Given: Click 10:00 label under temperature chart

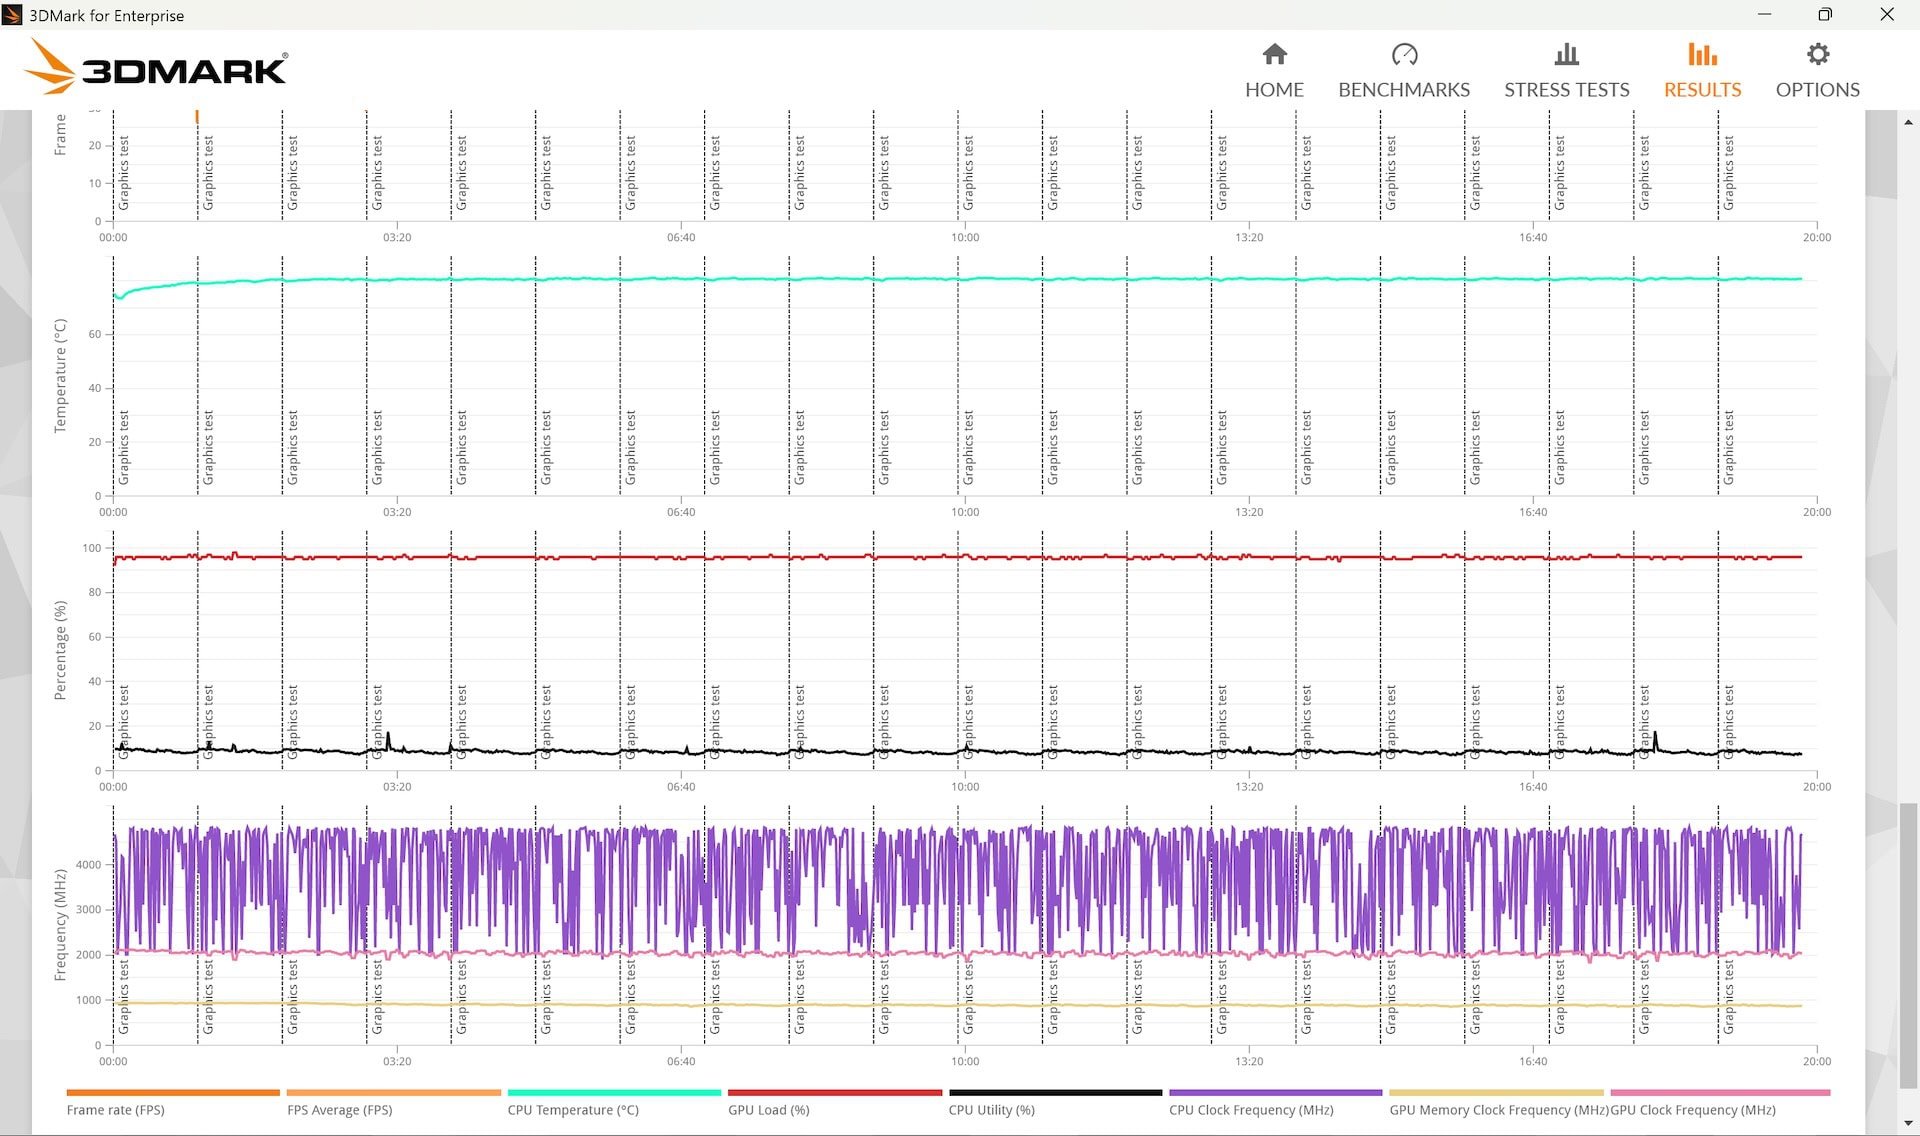Looking at the screenshot, I should point(965,512).
